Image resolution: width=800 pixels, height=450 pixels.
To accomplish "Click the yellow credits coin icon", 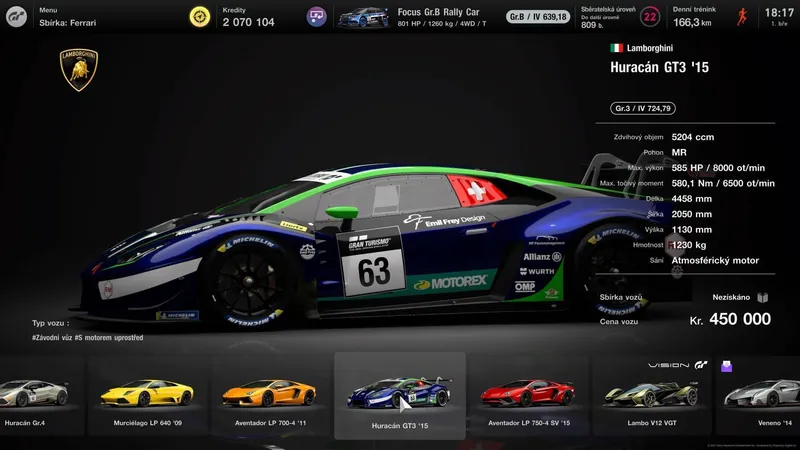I will pos(199,17).
